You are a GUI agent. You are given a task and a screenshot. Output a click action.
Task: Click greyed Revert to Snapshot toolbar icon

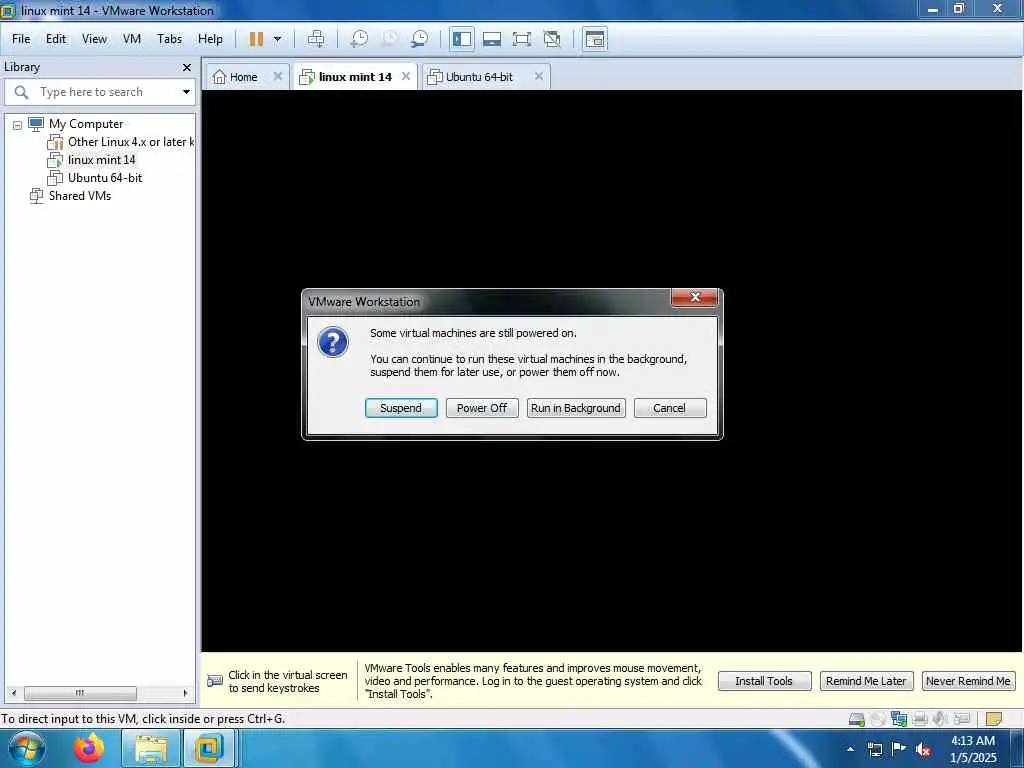click(x=390, y=39)
